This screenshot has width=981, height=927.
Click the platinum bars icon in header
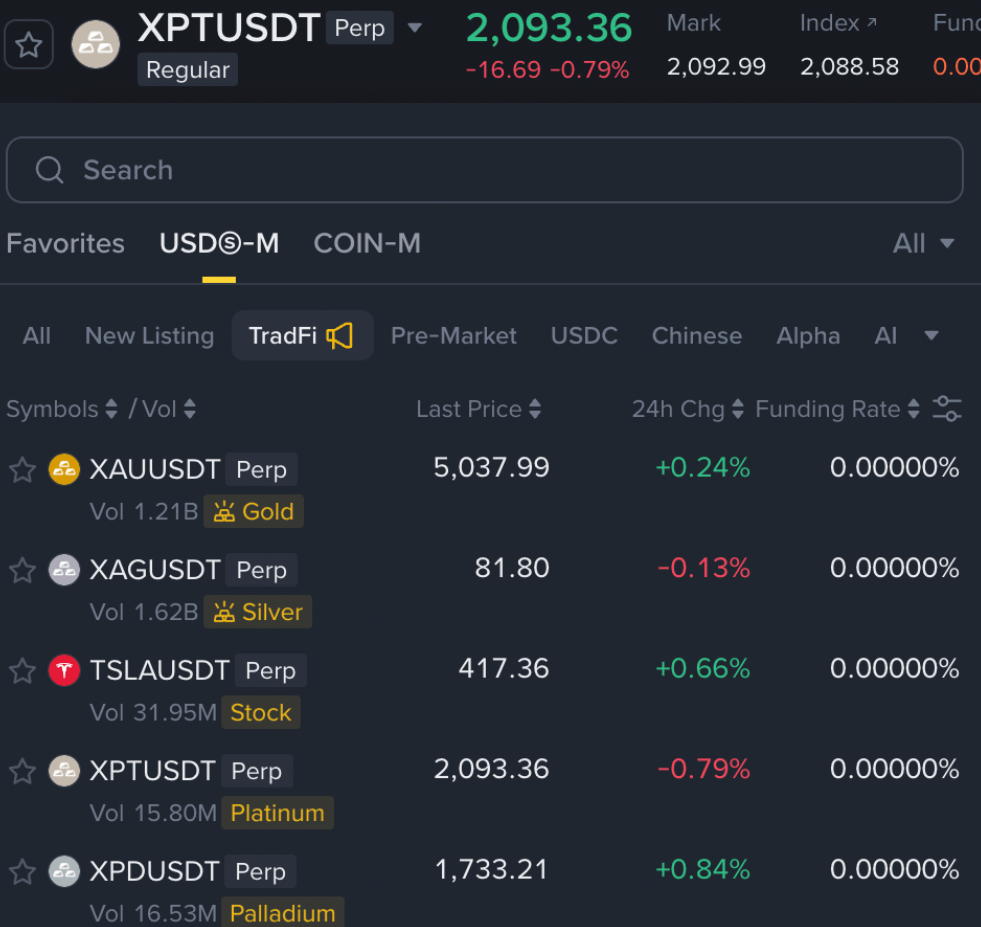click(96, 44)
